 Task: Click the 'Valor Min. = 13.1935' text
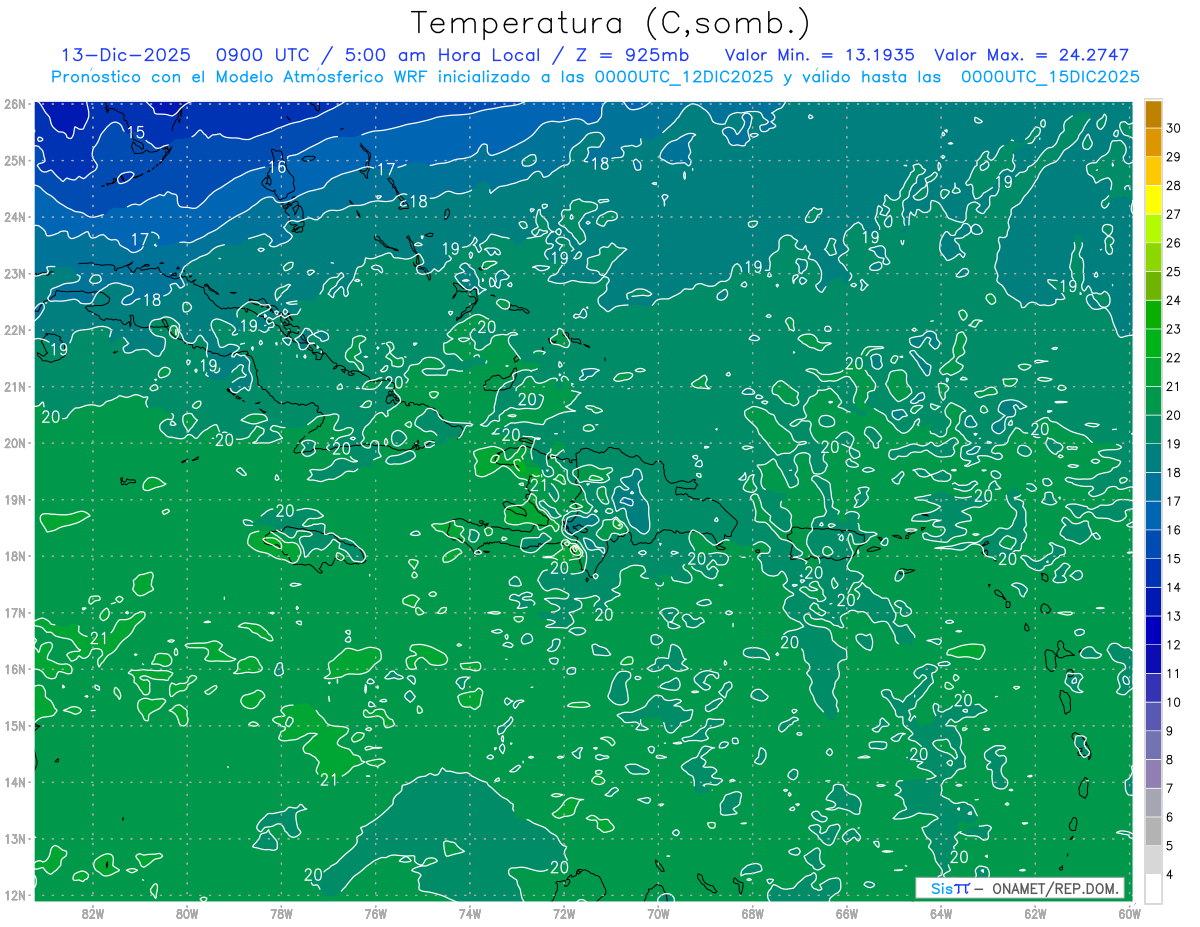(819, 55)
